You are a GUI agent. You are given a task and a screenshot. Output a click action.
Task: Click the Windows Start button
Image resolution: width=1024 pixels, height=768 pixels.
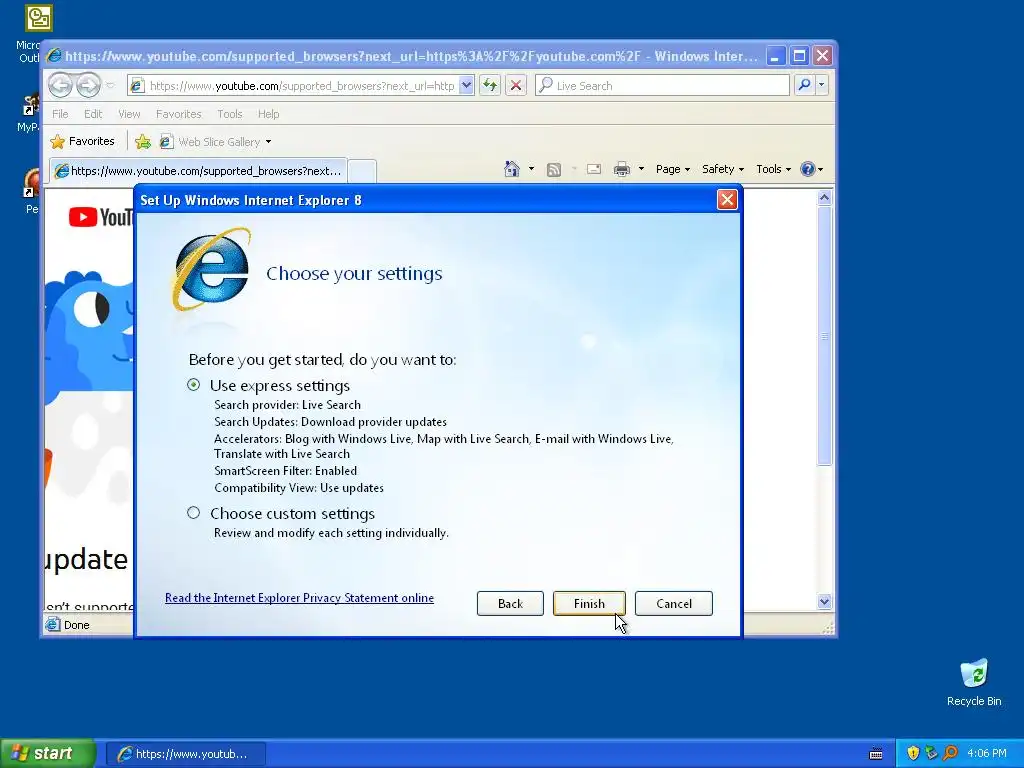coord(47,754)
